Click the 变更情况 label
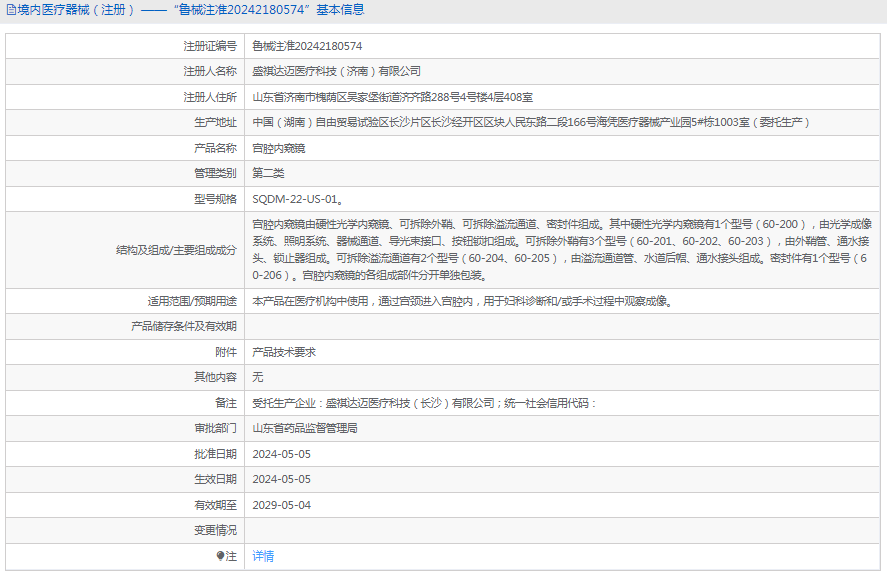Screen dimensions: 887x576 (x=216, y=530)
